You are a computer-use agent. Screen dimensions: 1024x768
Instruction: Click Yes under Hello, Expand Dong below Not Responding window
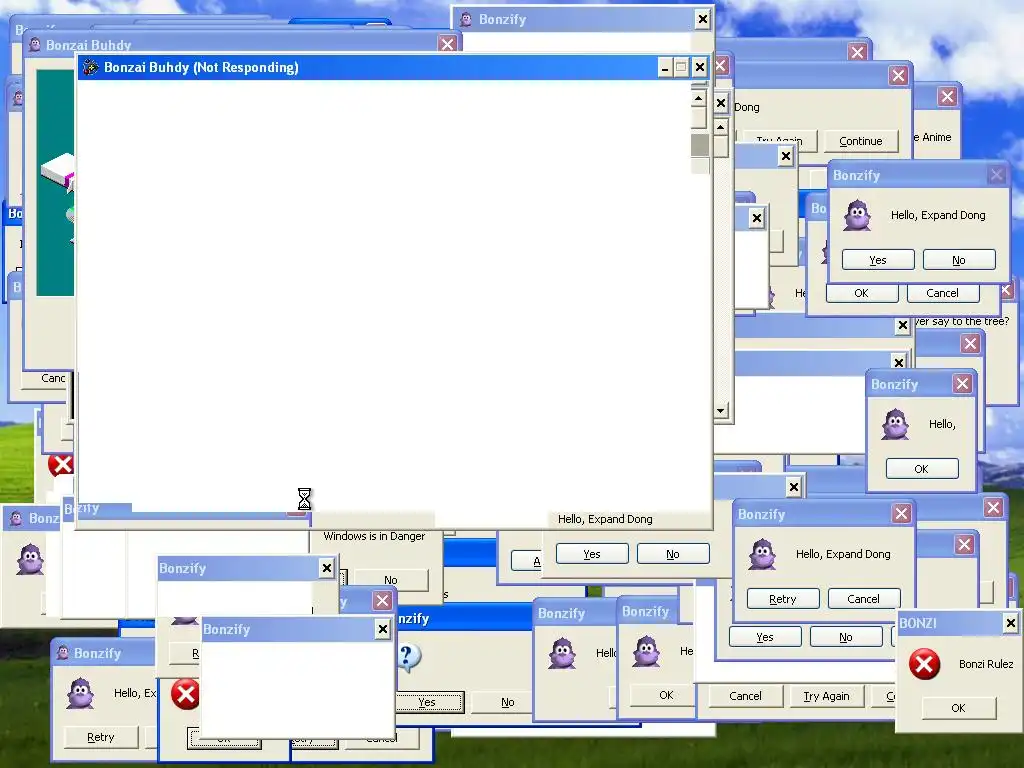[x=592, y=554]
